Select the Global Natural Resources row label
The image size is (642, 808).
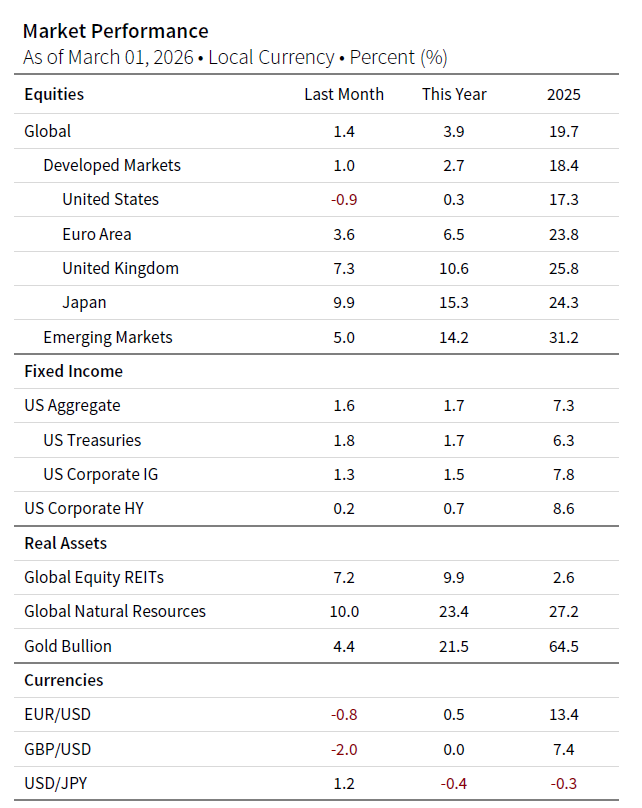tap(115, 611)
